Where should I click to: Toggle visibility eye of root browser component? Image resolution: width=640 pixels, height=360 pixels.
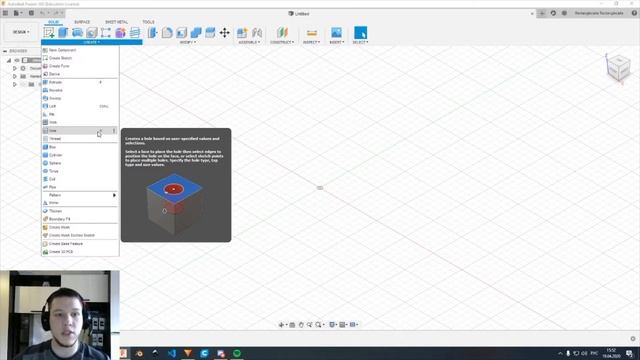17,60
